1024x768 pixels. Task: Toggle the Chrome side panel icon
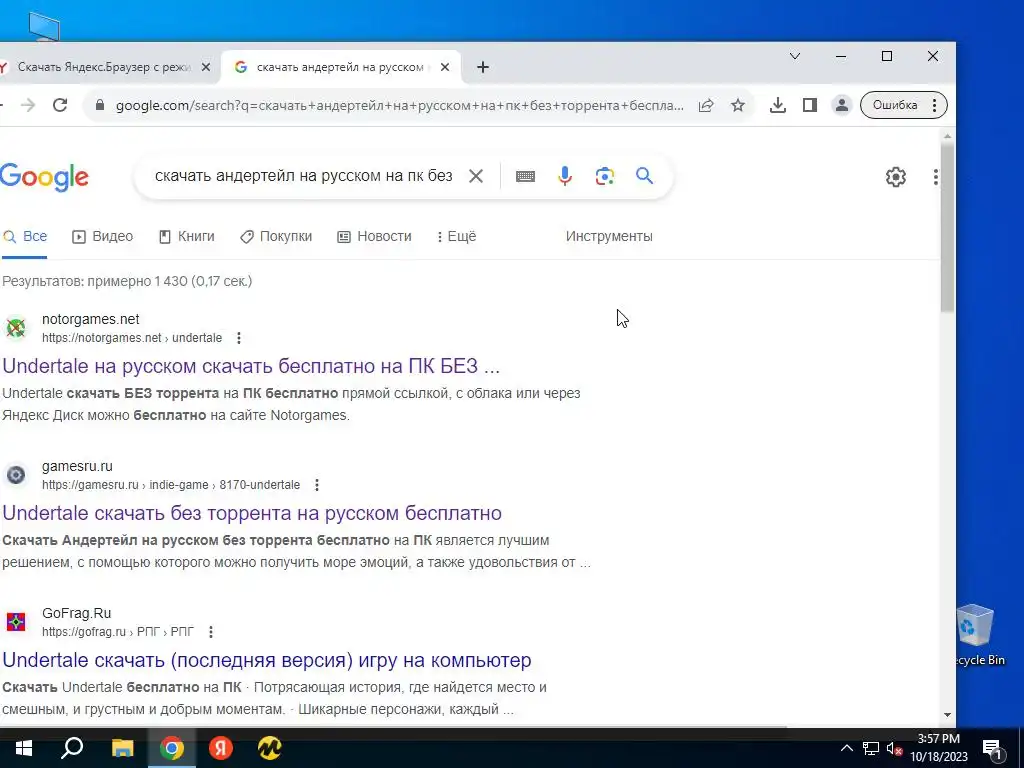coord(810,105)
